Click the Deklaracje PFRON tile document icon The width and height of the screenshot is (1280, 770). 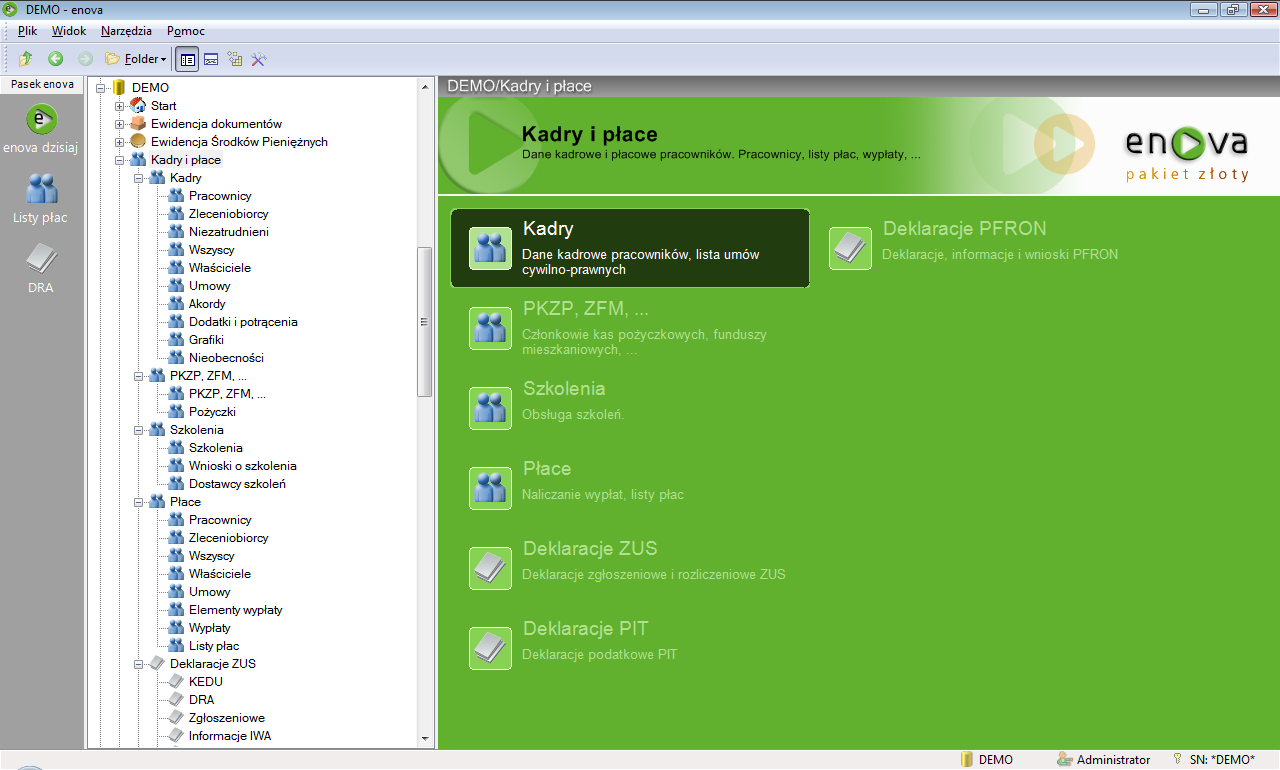click(x=850, y=248)
